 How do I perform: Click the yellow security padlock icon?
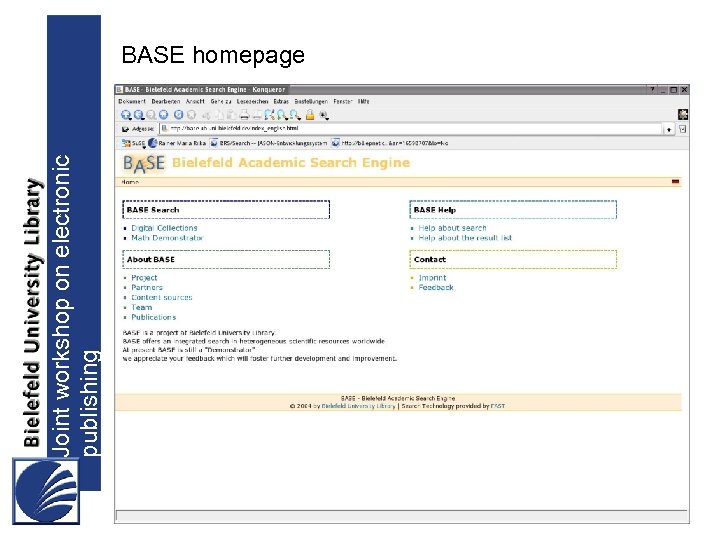310,115
